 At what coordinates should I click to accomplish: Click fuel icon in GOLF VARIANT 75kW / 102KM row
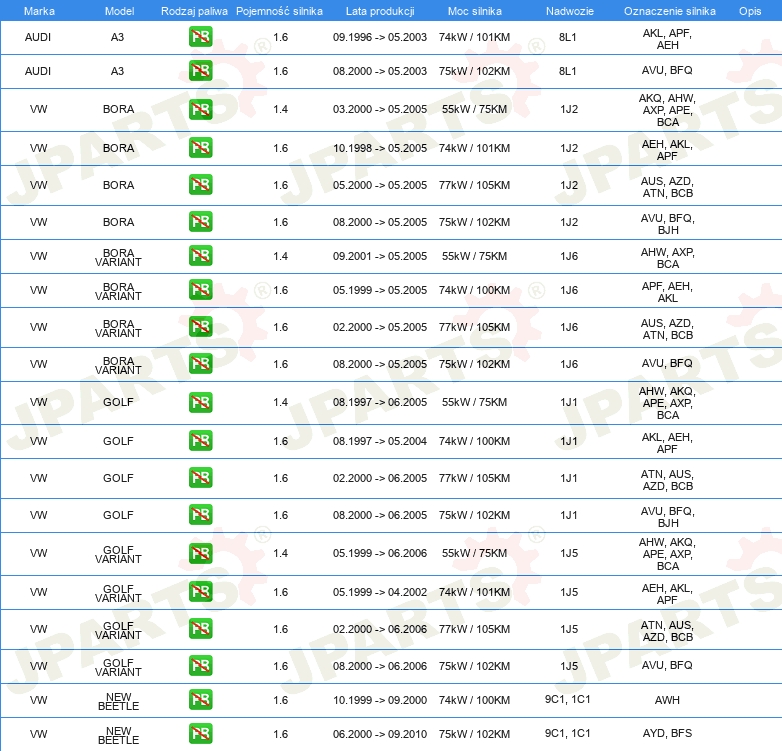point(200,666)
